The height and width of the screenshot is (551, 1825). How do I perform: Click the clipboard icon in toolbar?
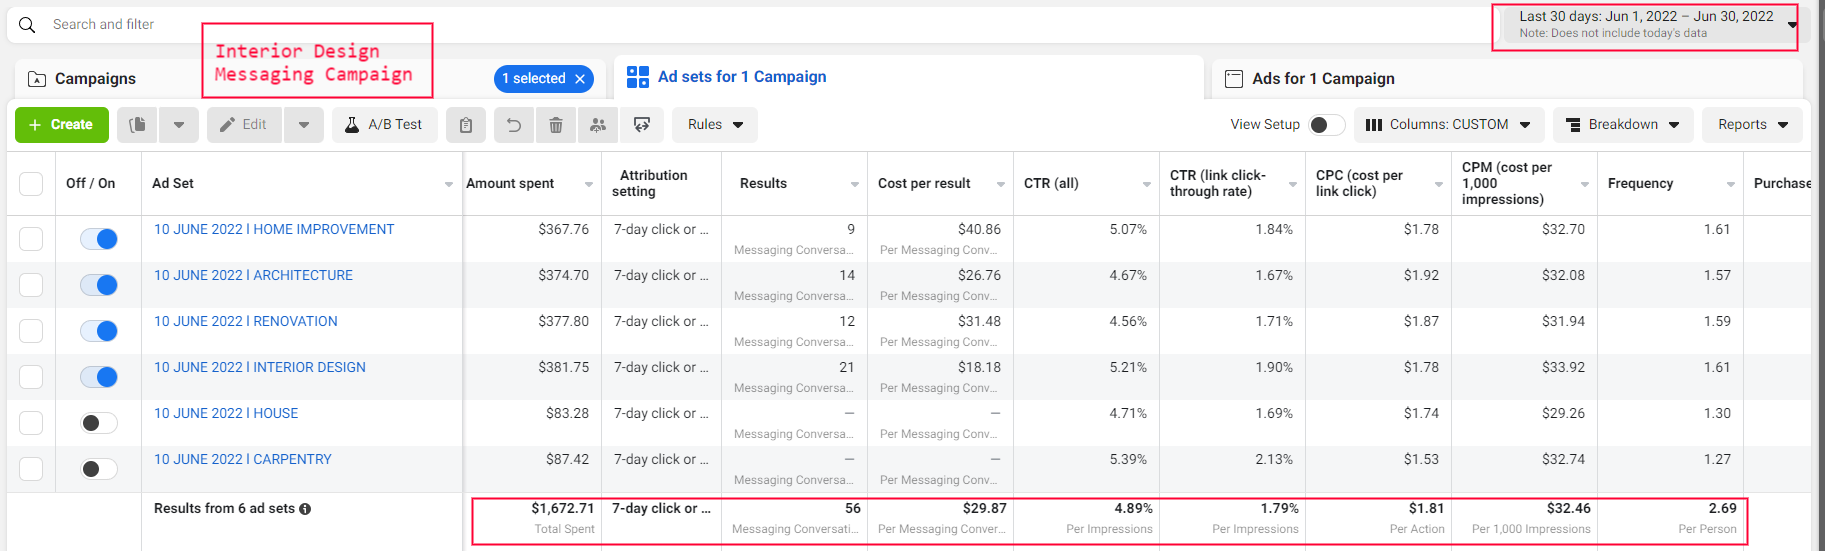466,125
